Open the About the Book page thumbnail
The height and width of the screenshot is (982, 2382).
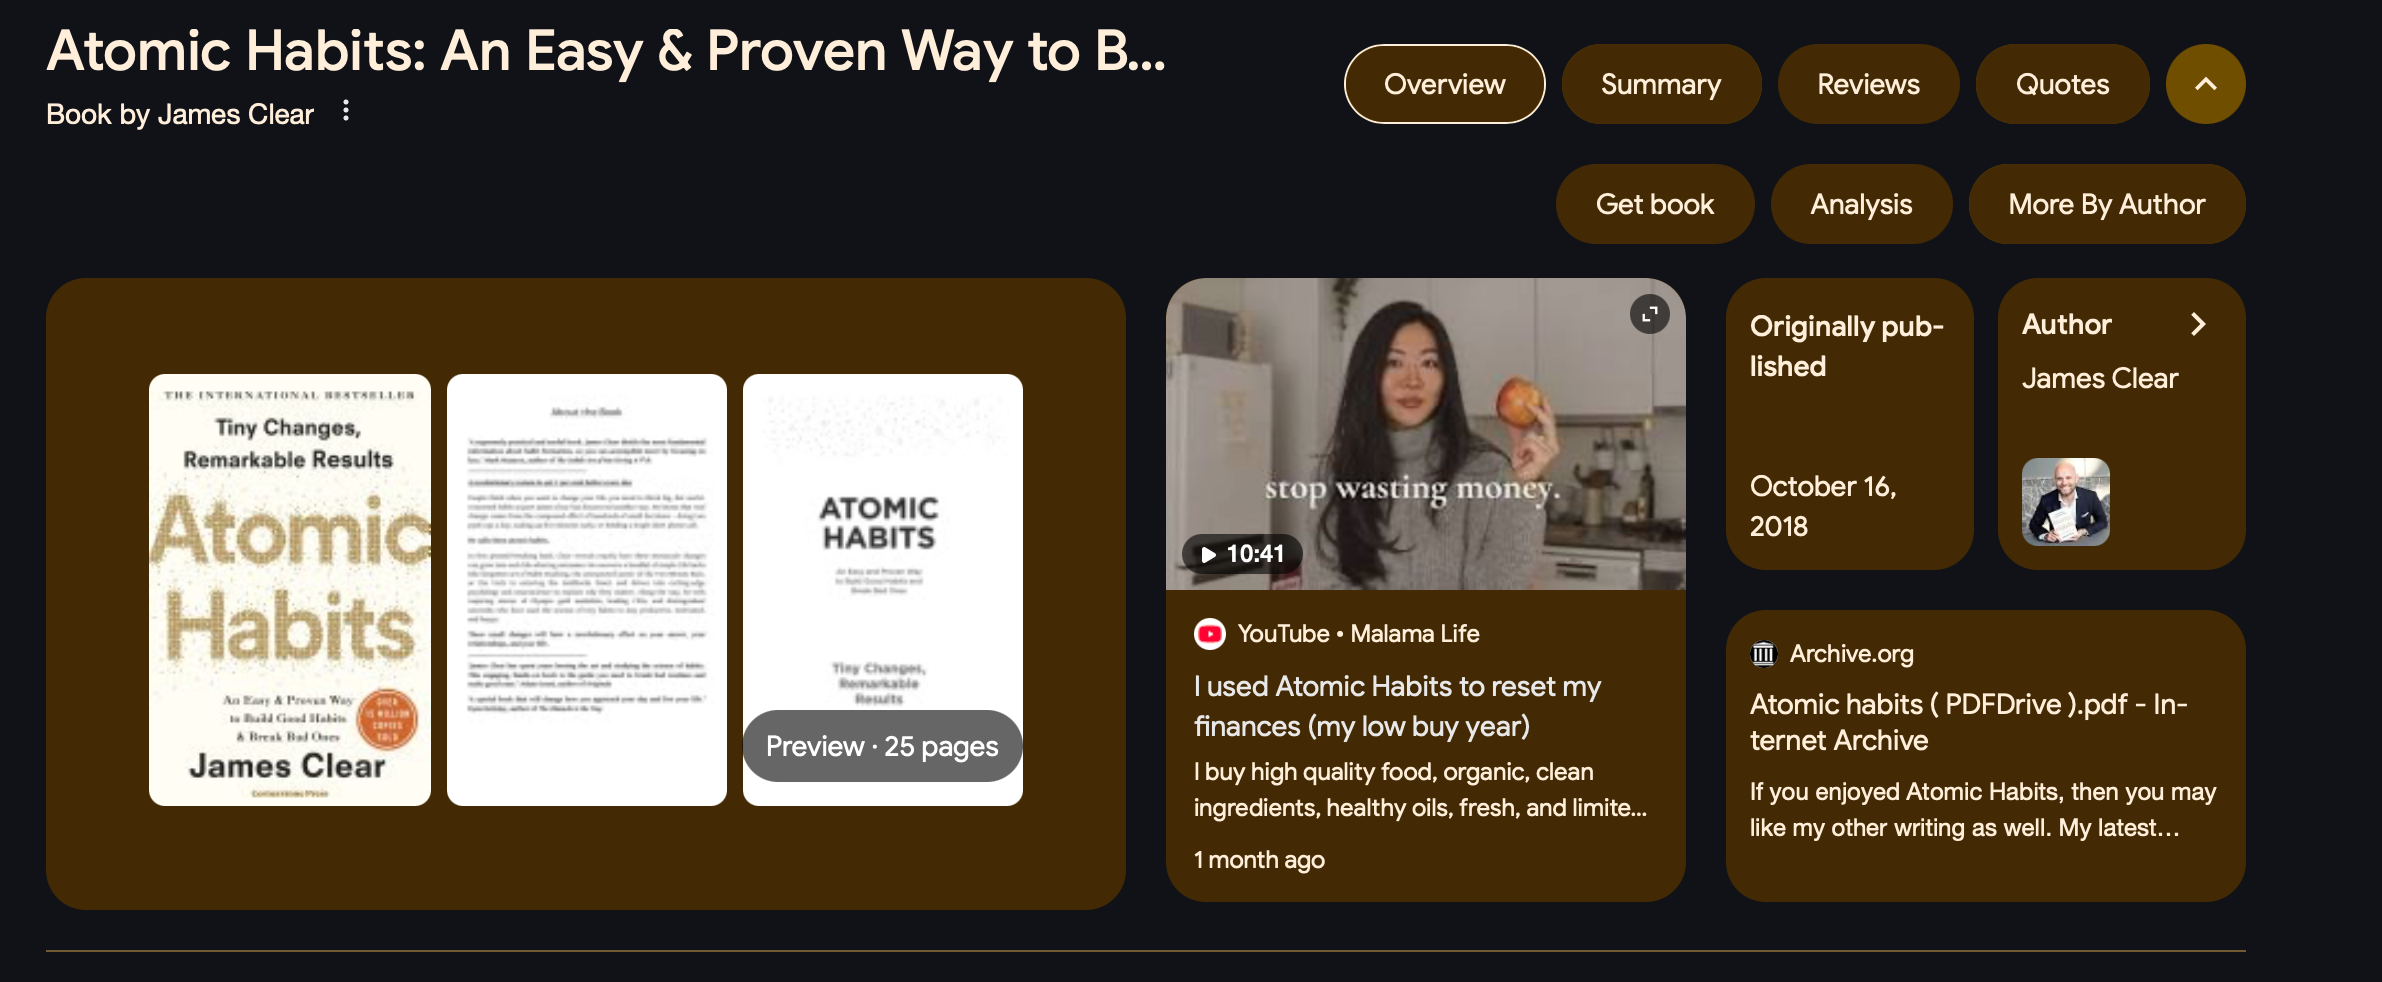(587, 590)
